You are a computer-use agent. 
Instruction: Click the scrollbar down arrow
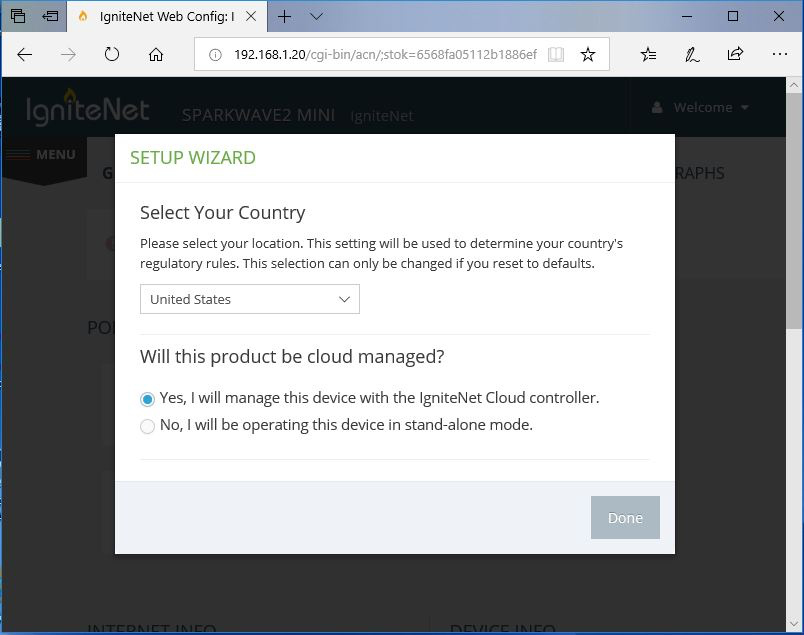point(794,624)
